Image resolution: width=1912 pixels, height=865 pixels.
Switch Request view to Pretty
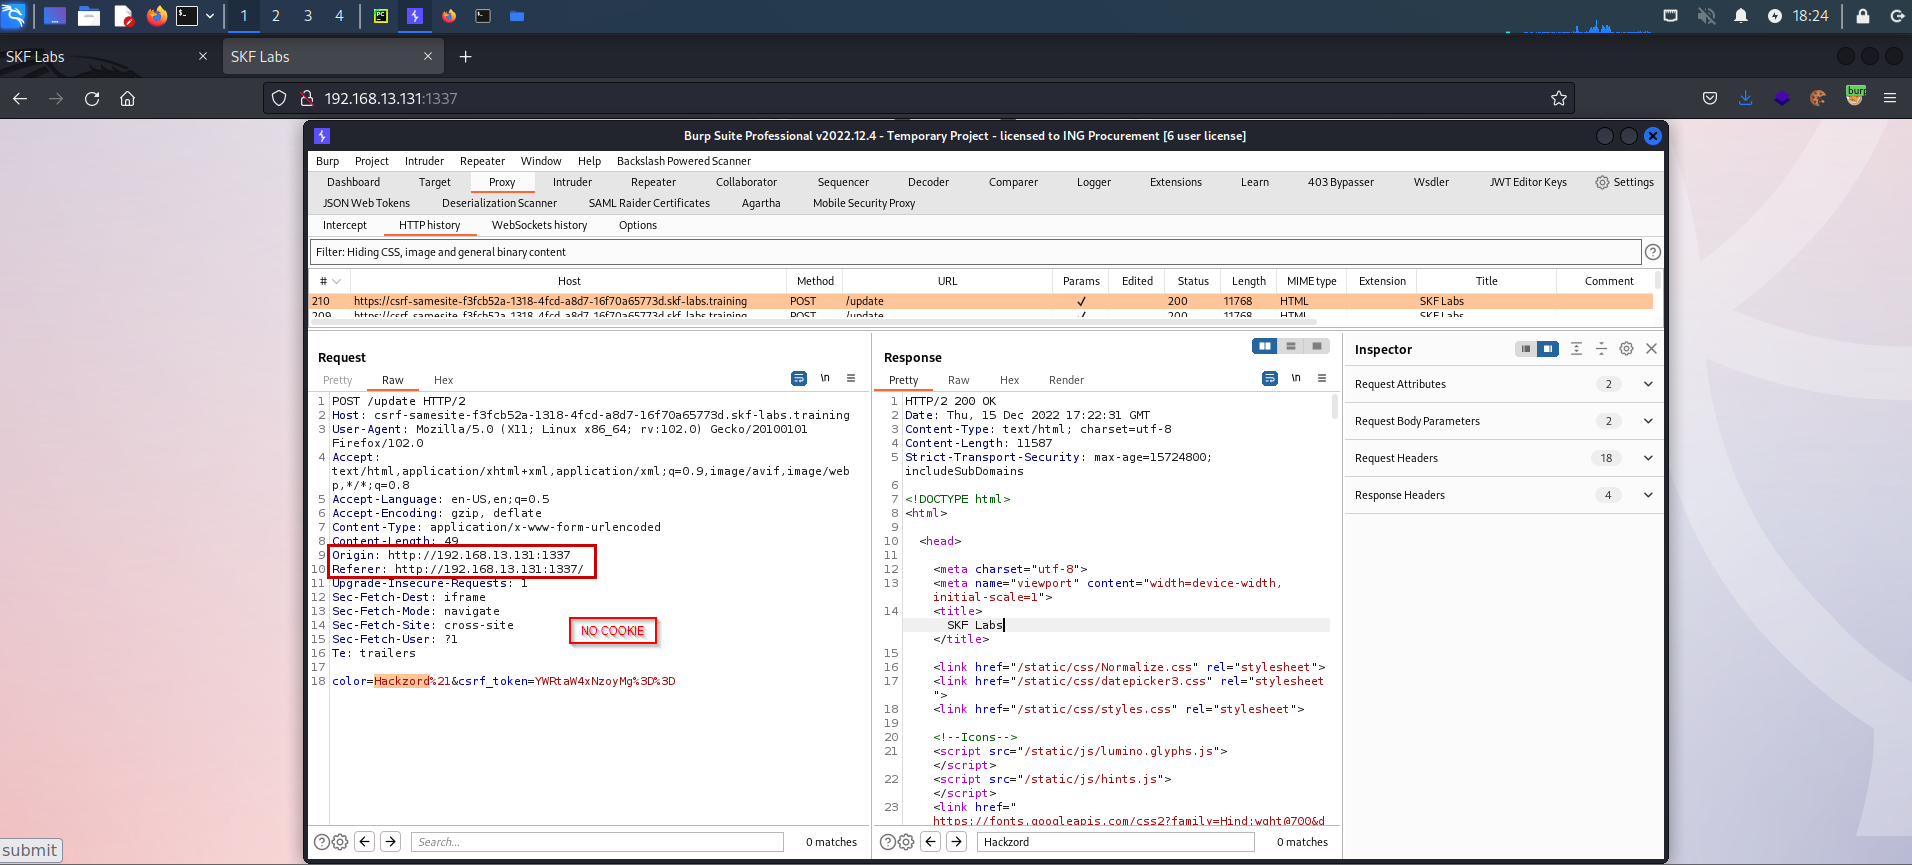(337, 380)
